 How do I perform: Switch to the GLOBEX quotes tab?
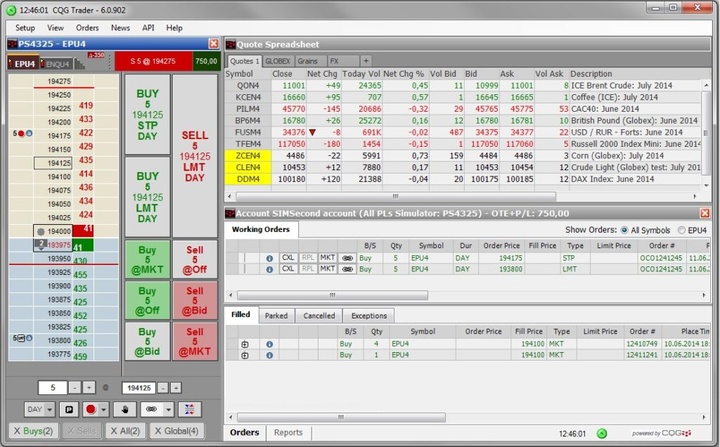click(278, 61)
